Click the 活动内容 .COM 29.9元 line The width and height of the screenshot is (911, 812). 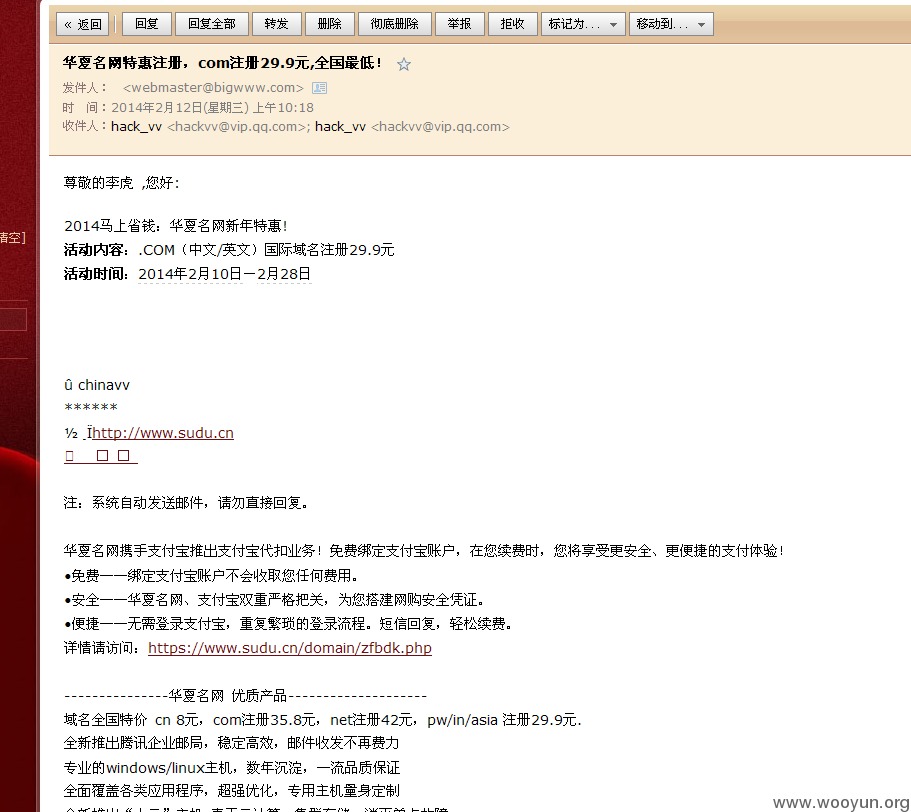click(229, 250)
